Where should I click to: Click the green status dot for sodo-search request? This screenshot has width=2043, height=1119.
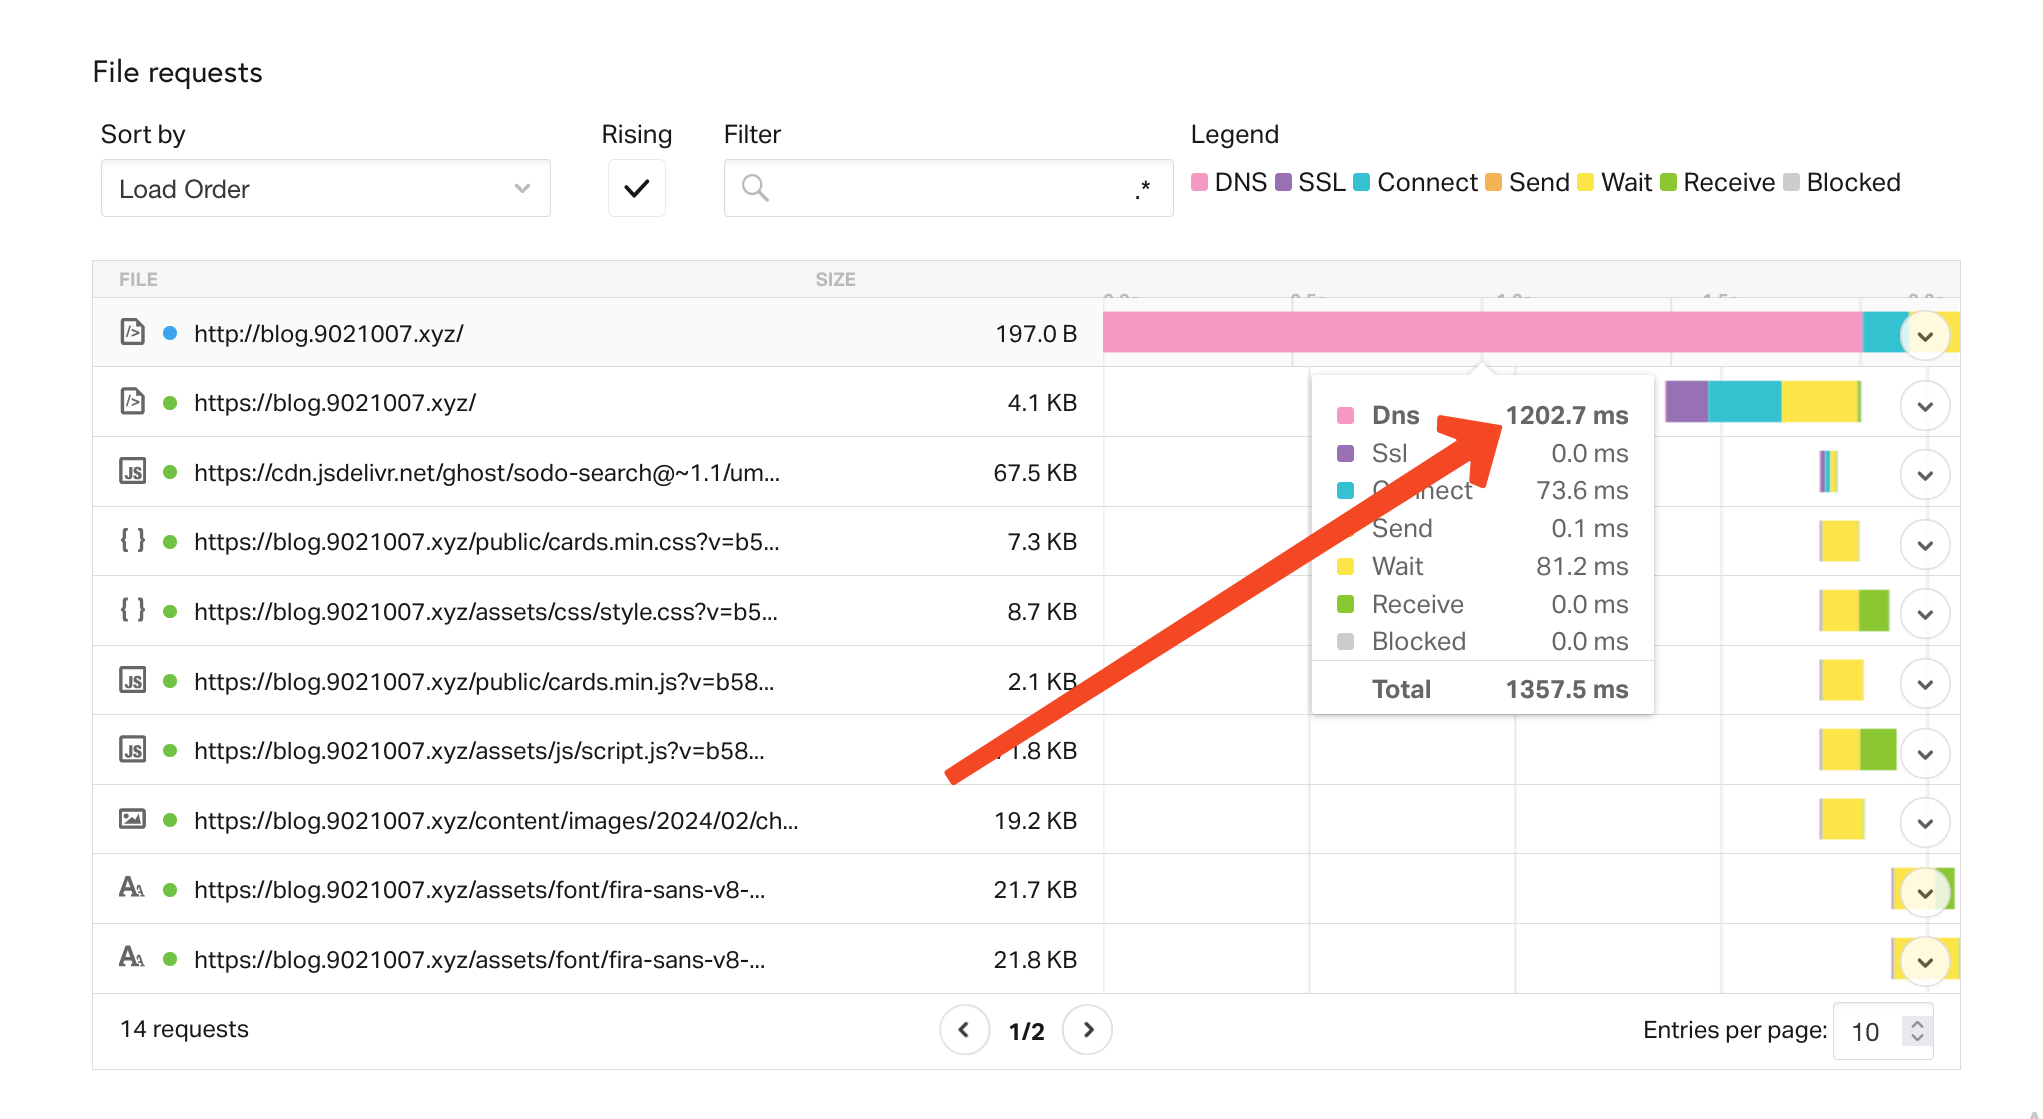170,472
